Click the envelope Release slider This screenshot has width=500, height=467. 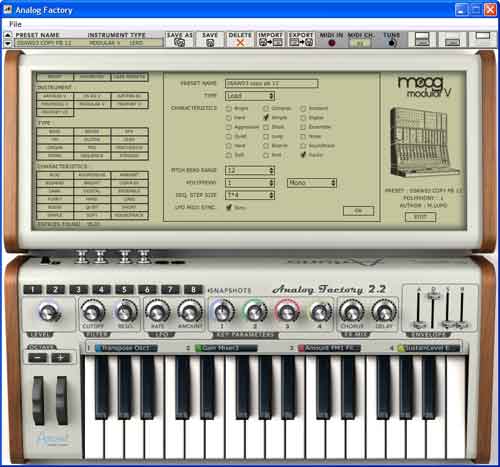click(x=462, y=324)
